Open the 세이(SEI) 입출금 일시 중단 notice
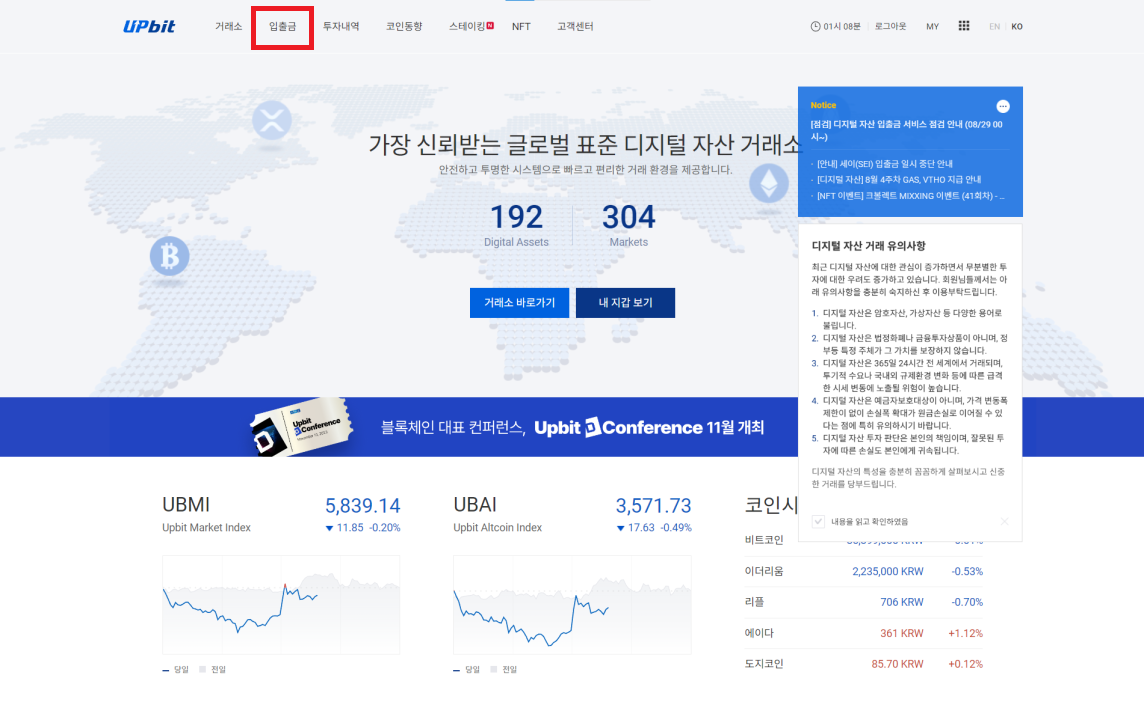 pyautogui.click(x=884, y=164)
